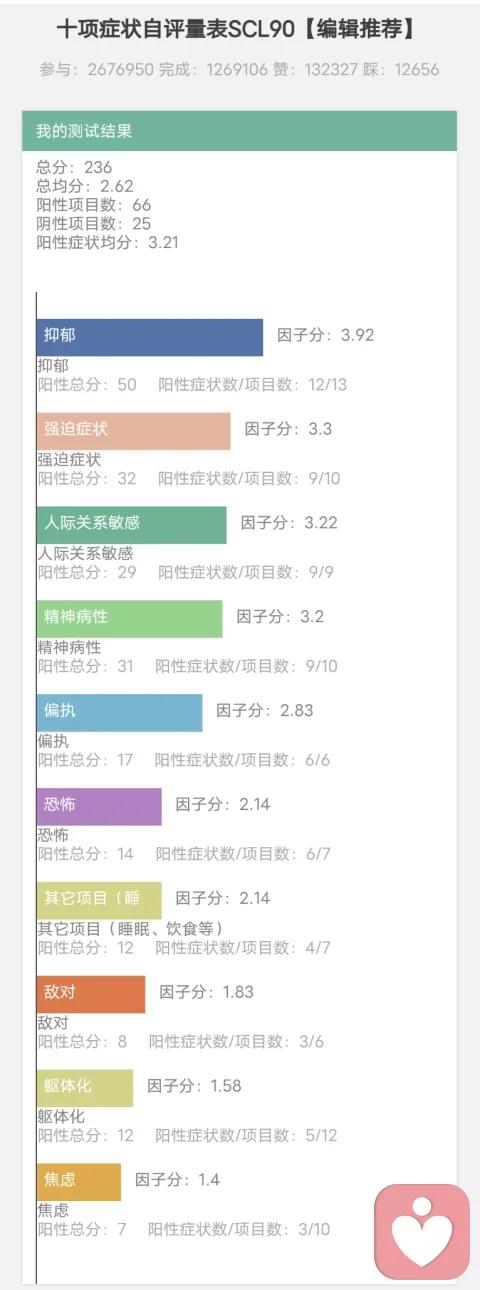
Task: Select the light blue 偏执 bar
Action: 120,713
